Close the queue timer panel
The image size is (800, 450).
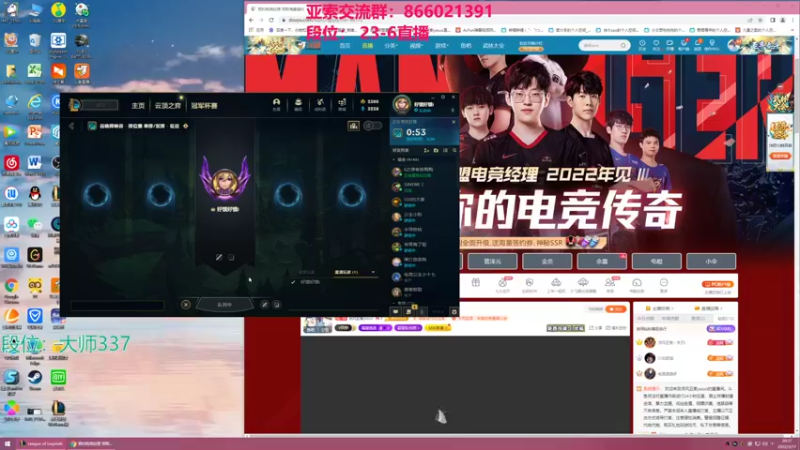tap(454, 122)
